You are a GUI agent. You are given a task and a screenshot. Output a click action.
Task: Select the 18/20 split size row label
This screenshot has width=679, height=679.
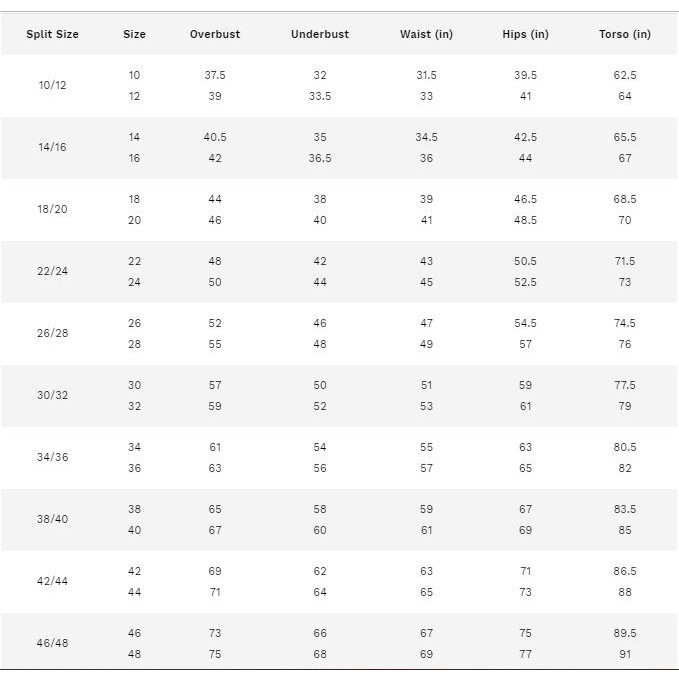coord(53,210)
